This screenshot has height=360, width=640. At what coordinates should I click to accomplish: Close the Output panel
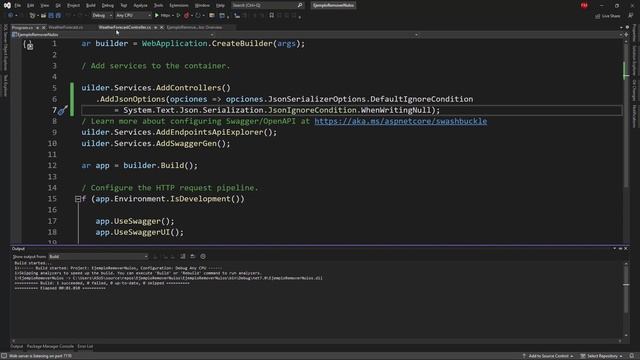coord(626,249)
